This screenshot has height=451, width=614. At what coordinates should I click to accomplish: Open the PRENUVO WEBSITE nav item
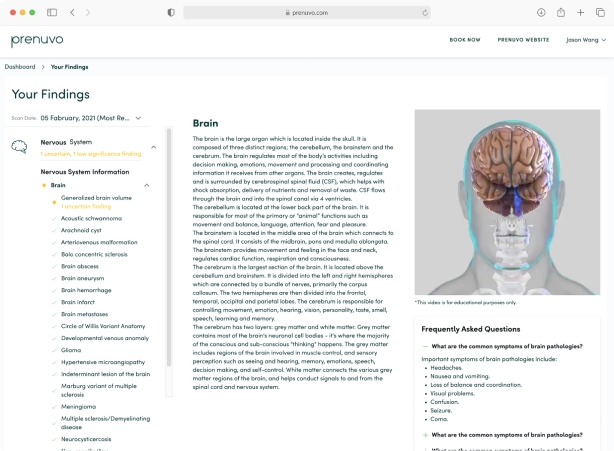point(523,40)
